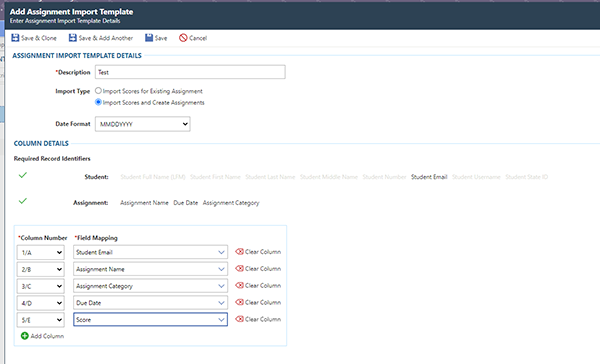The image size is (600, 364).
Task: Click the Assignment Import Template Details heading
Action: pos(77,55)
